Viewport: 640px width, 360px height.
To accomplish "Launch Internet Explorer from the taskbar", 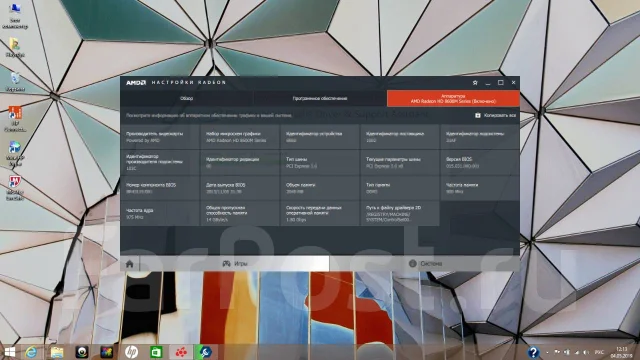I will (x=31, y=352).
